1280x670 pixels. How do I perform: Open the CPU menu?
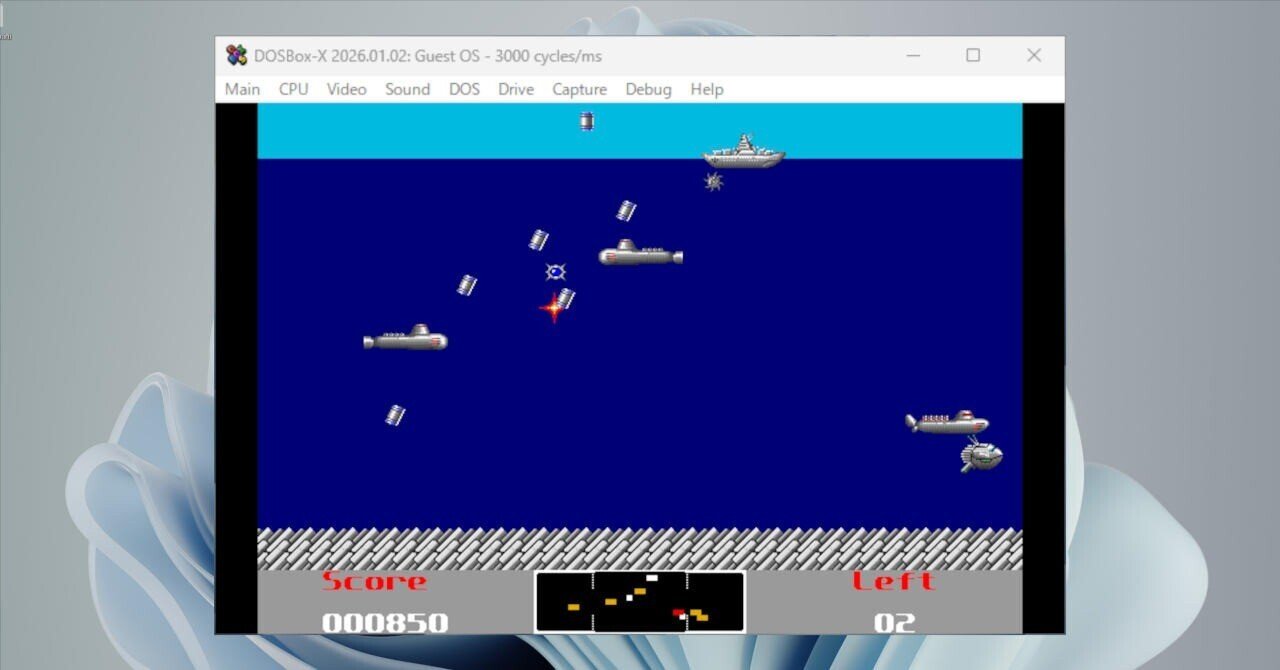click(x=292, y=89)
